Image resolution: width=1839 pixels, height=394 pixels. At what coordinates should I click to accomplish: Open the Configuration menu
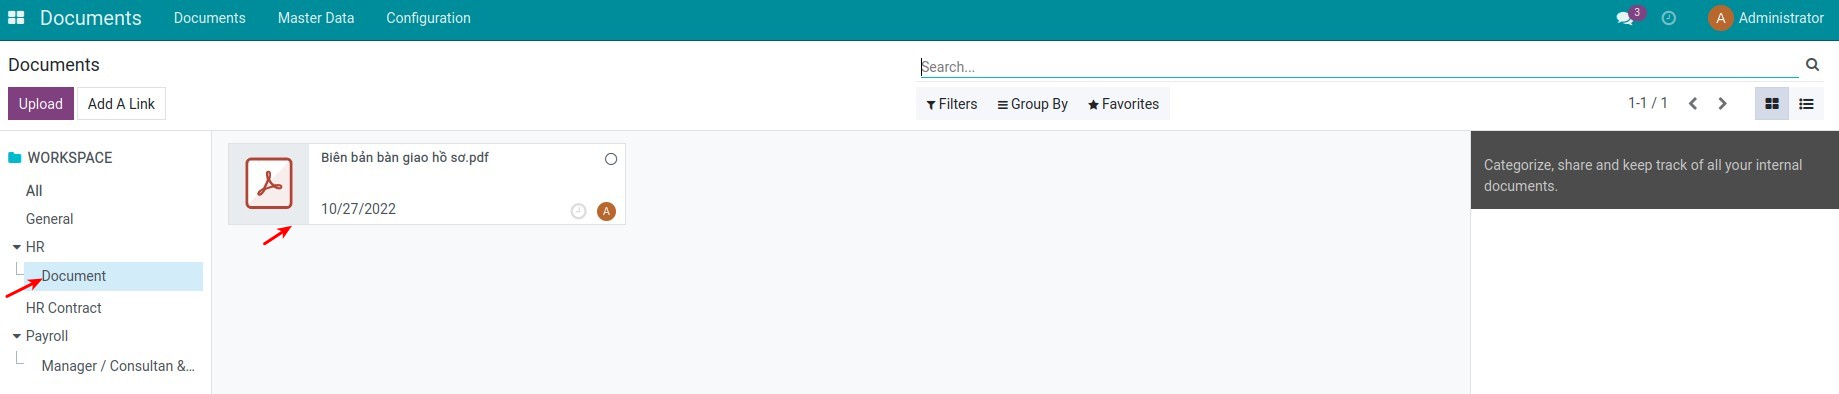(428, 18)
